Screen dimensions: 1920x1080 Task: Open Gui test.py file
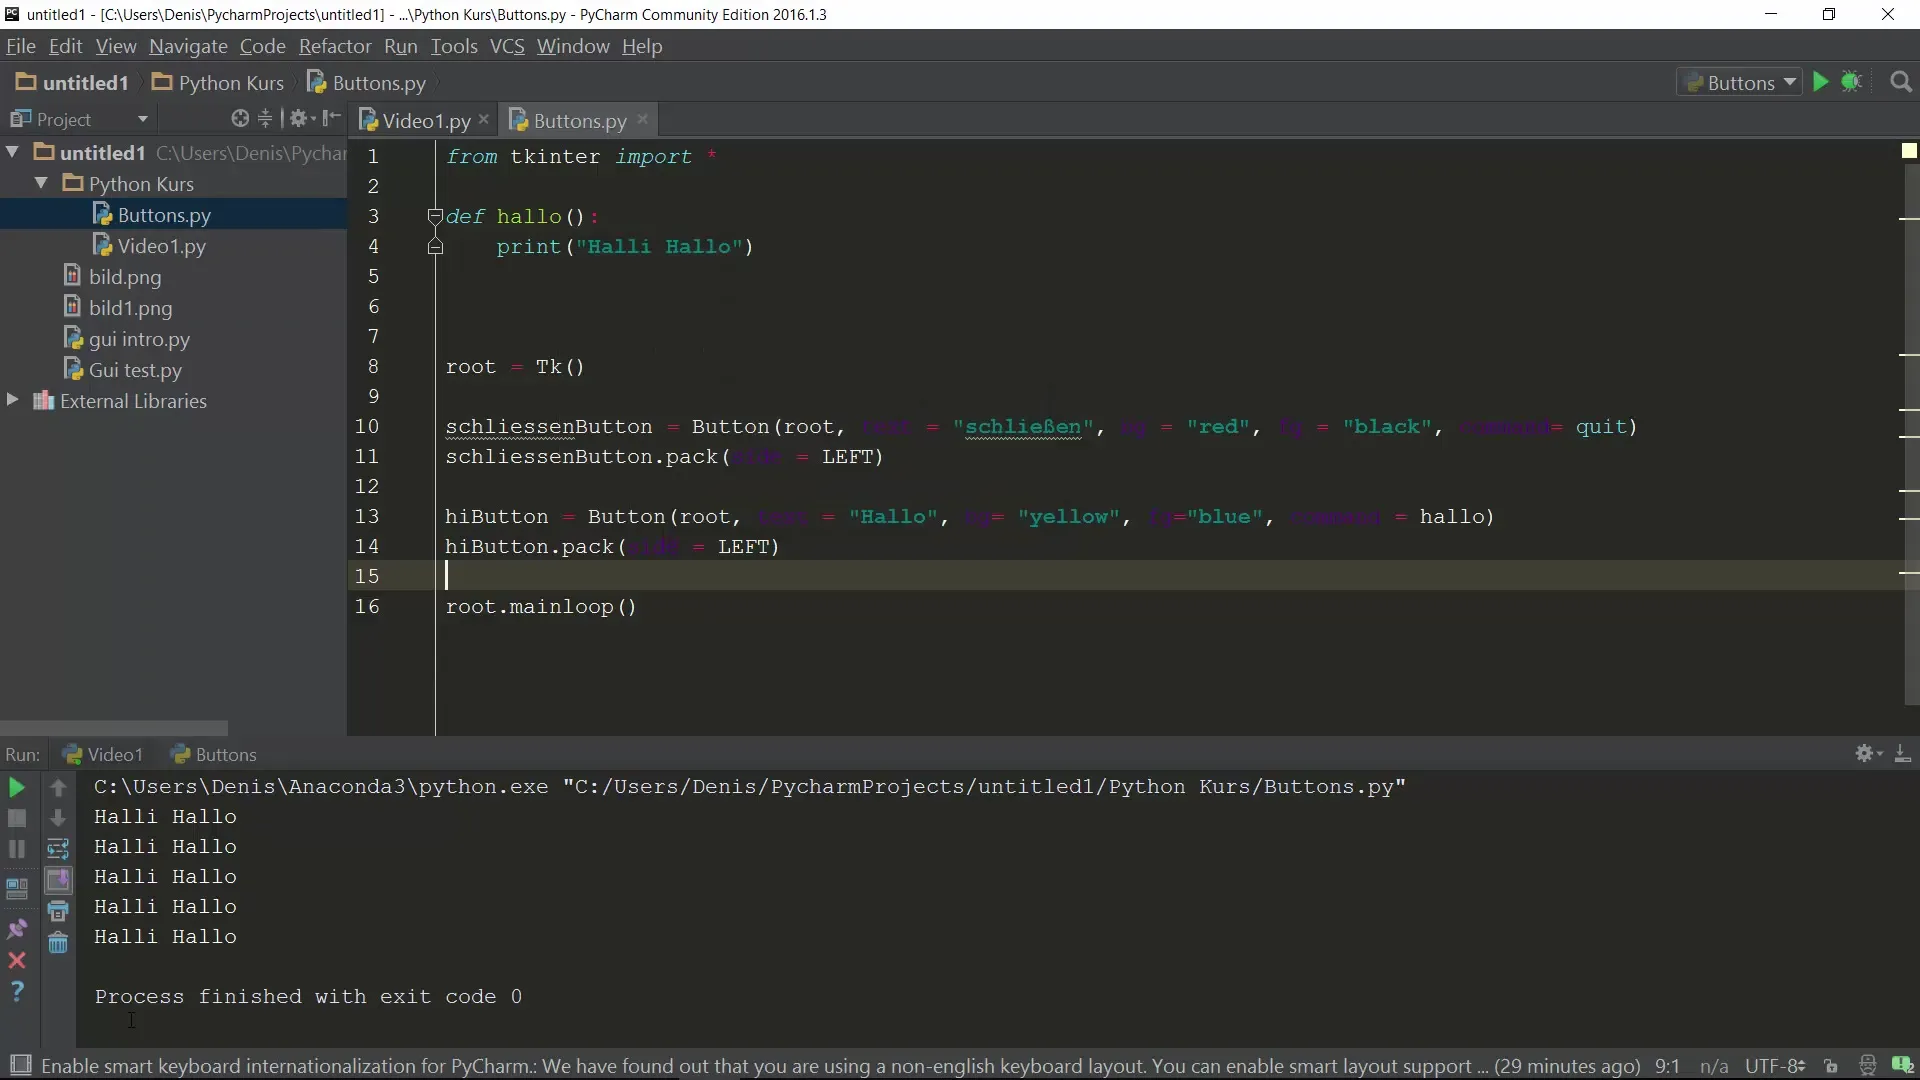click(x=123, y=370)
